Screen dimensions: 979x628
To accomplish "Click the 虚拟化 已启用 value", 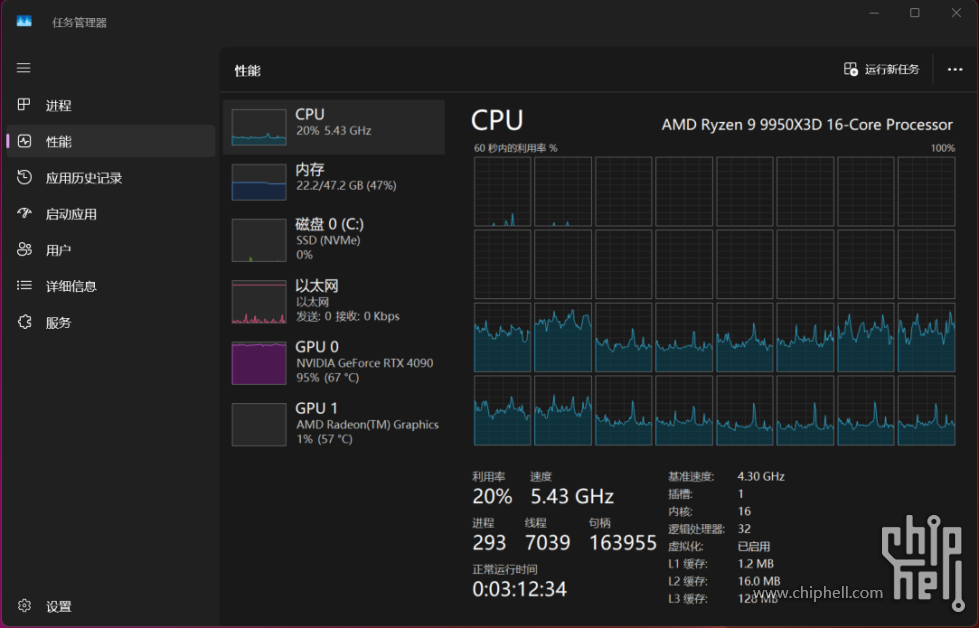I will pos(754,546).
